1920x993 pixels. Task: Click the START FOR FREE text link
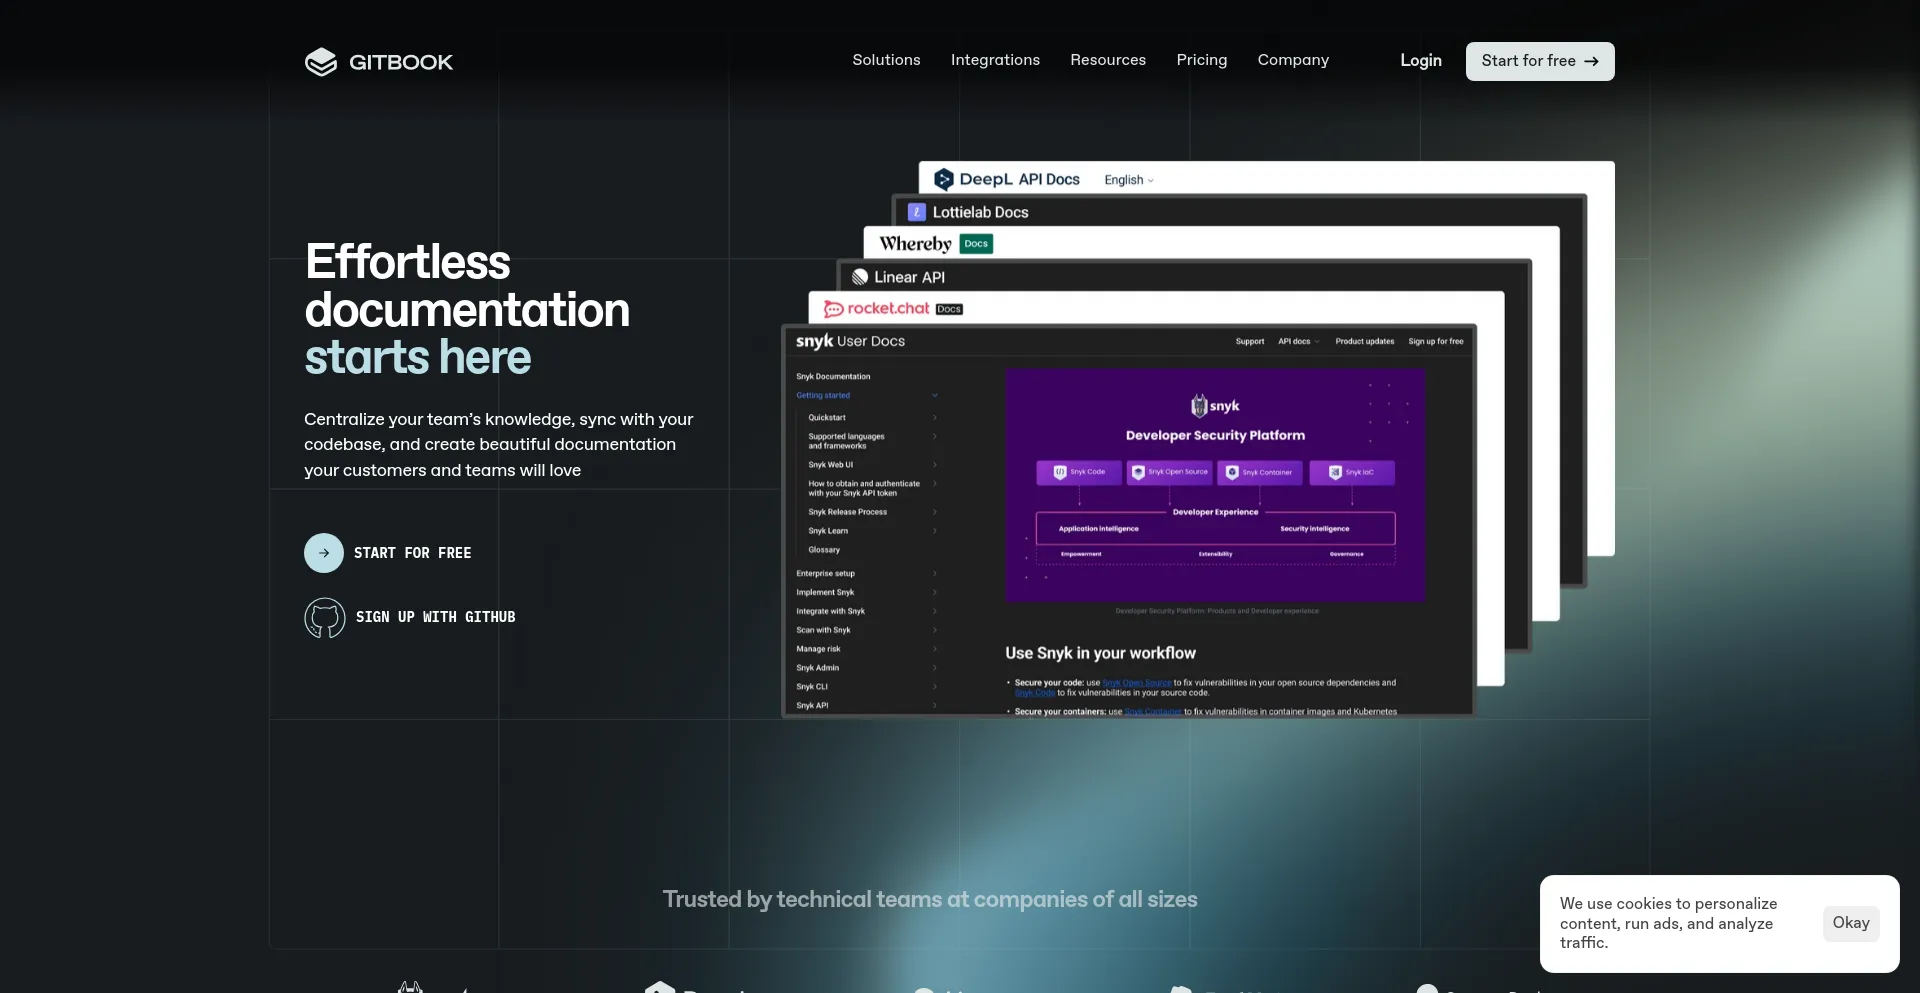click(412, 553)
